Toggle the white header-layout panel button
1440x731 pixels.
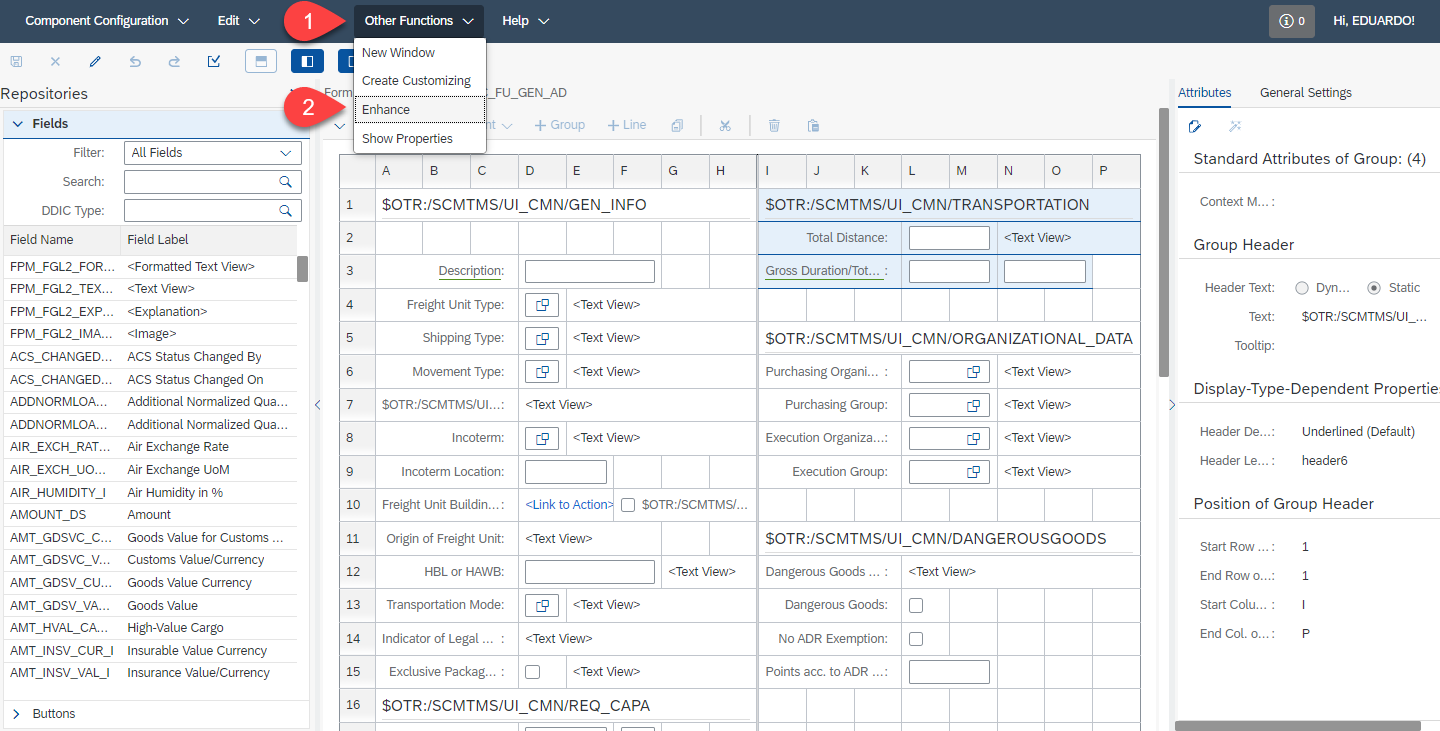261,62
